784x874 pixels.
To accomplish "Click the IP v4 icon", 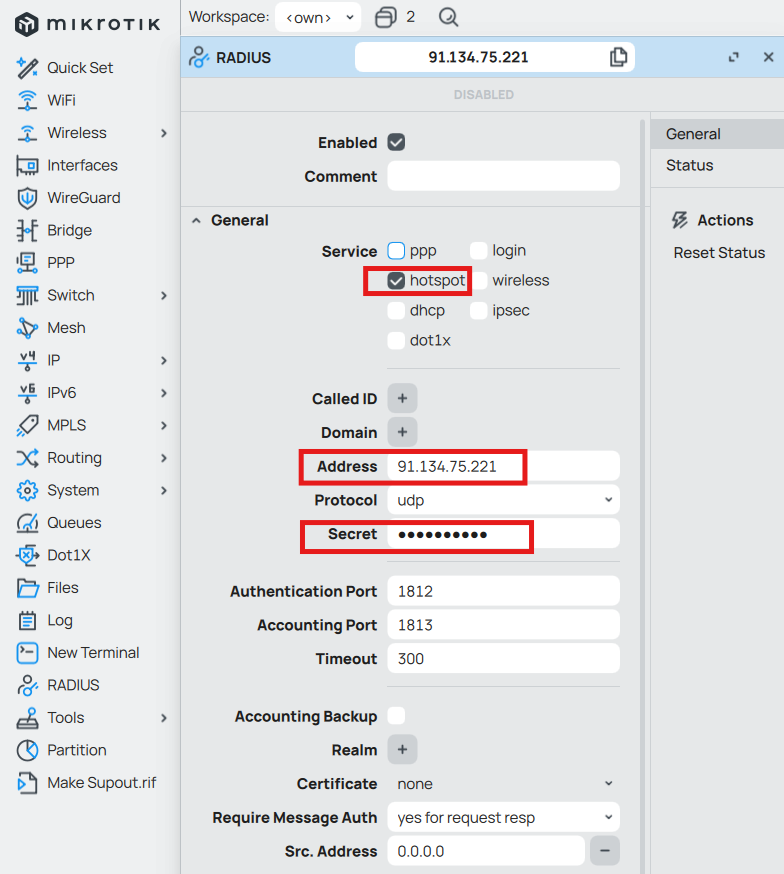I will click(x=27, y=361).
